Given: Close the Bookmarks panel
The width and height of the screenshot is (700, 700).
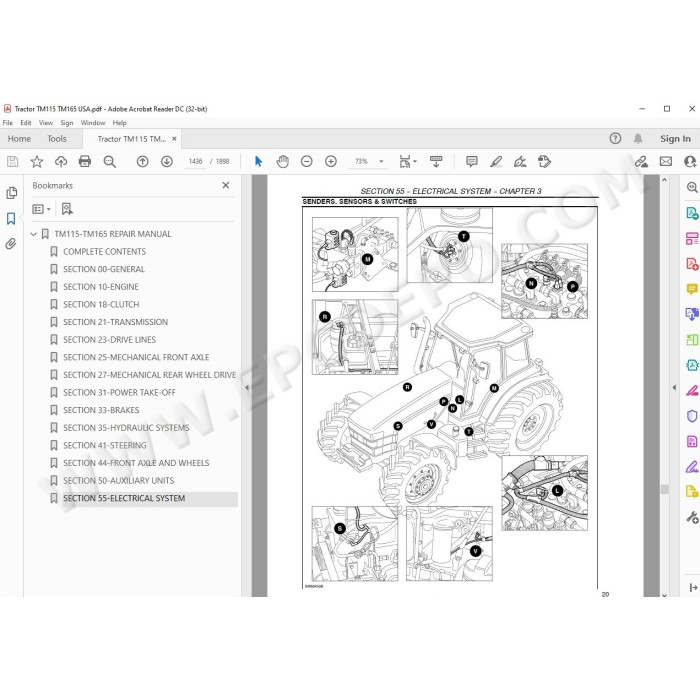Looking at the screenshot, I should pos(226,185).
